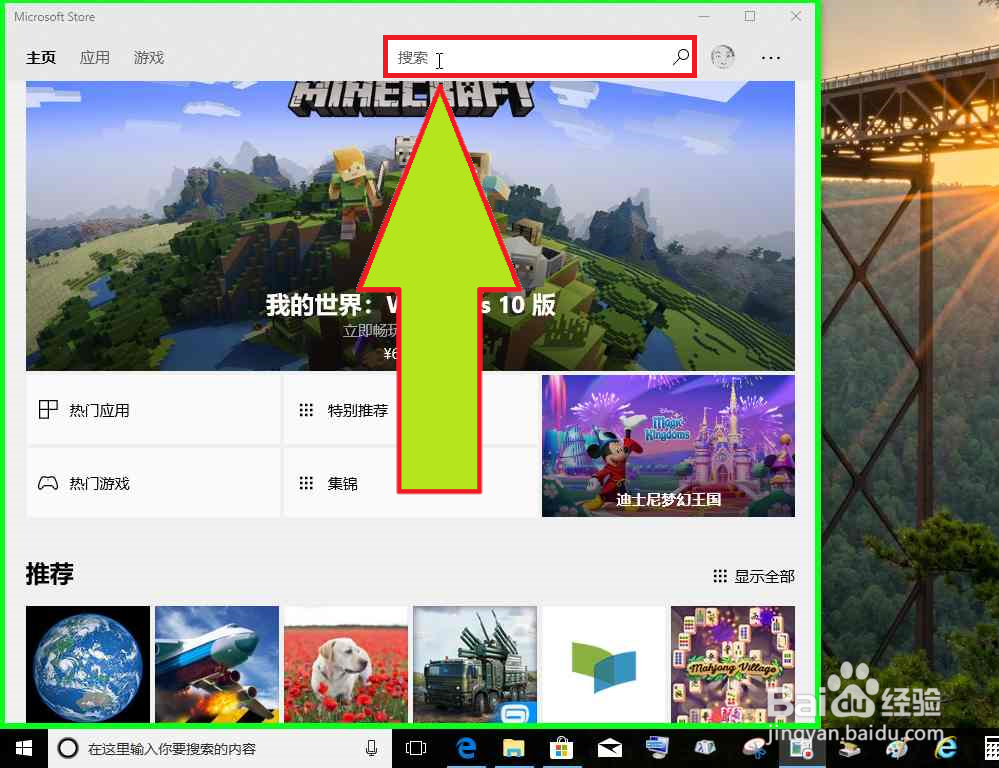Image resolution: width=999 pixels, height=768 pixels.
Task: Open the 迪士尼梦幻王国 banner
Action: point(667,445)
